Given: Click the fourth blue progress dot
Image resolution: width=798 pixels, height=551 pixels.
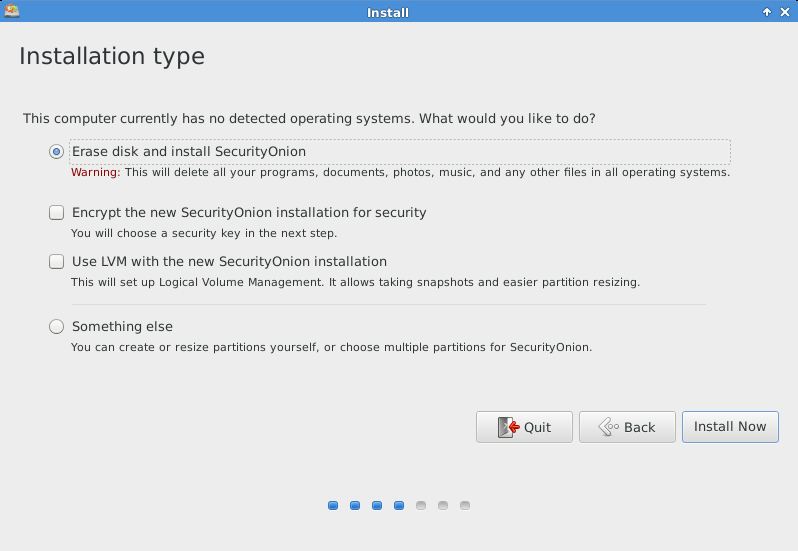Looking at the screenshot, I should pos(399,506).
